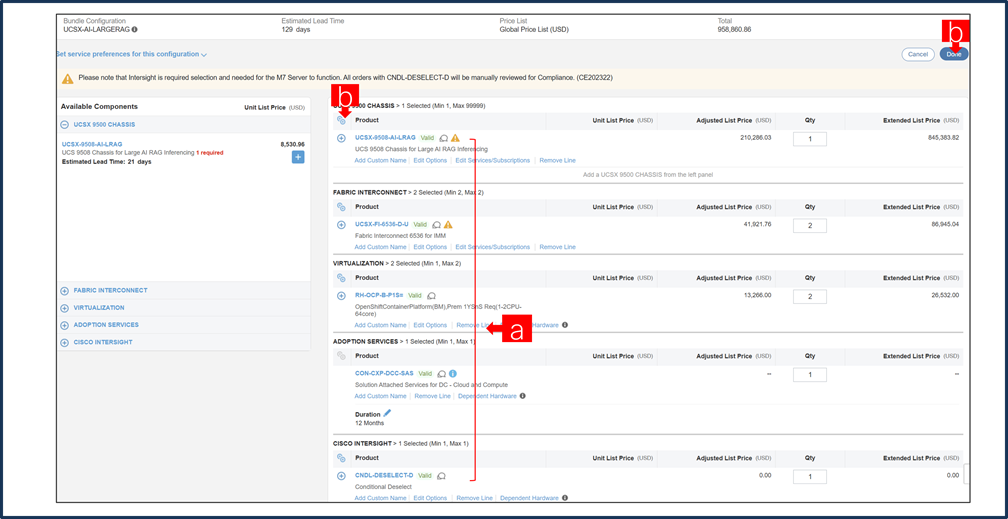Click Edit Services/Subscriptions under UCSX-9508-AI-LRAG
The width and height of the screenshot is (1008, 519).
[x=493, y=160]
